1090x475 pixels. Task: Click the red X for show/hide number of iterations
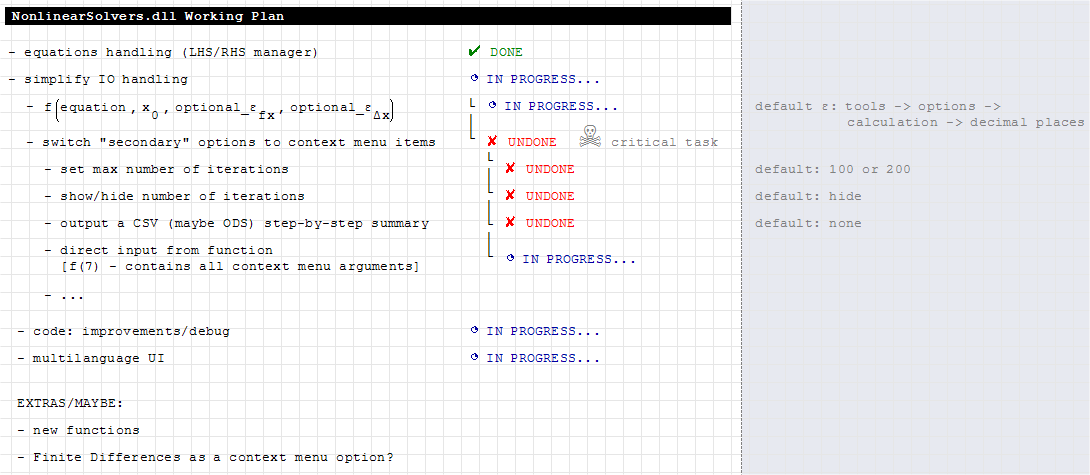point(510,196)
